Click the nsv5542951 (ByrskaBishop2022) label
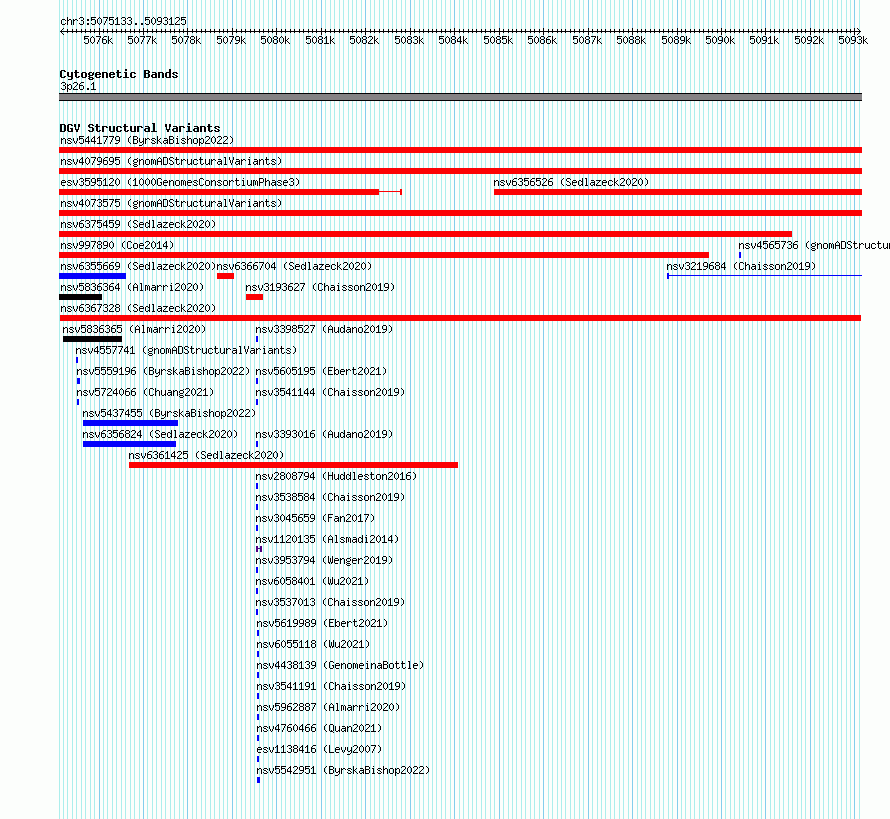890x819 pixels. click(343, 770)
